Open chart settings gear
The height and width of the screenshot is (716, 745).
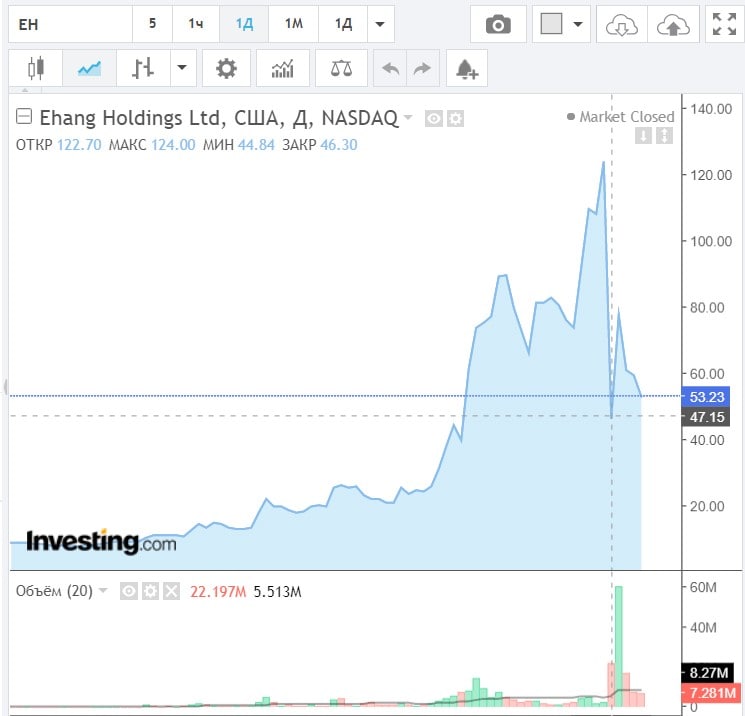click(226, 68)
